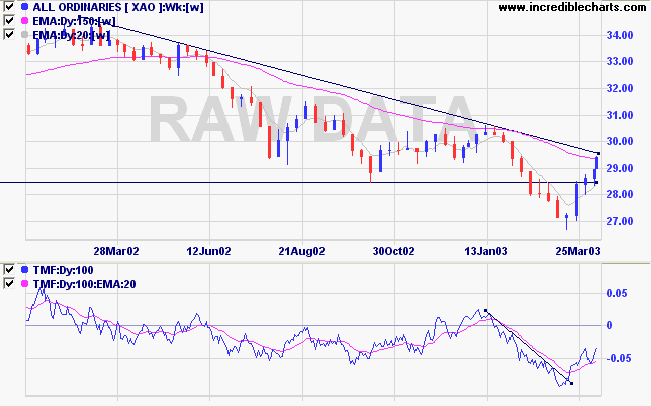The height and width of the screenshot is (406, 651).
Task: Select the TMF trendline's upper start handle
Action: pos(486,310)
